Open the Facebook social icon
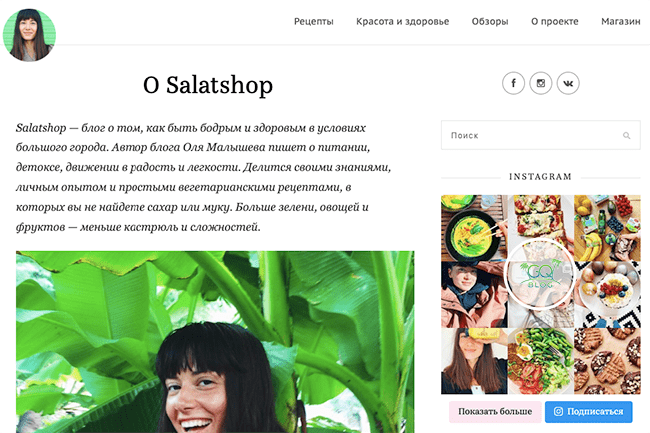Viewport: 650px width, 433px height. coord(513,83)
